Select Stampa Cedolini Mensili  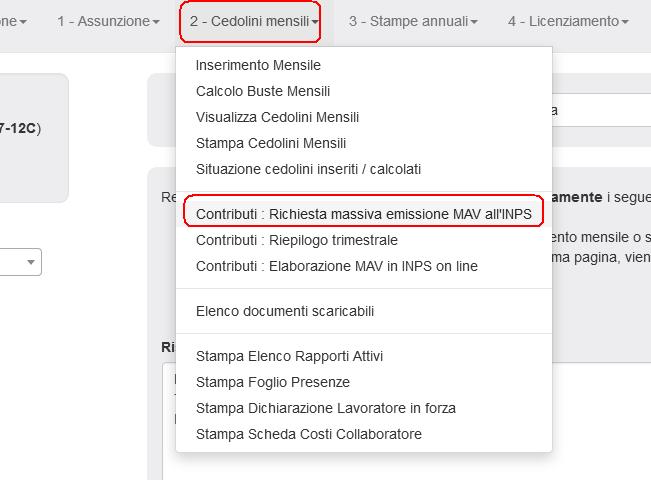(x=271, y=143)
